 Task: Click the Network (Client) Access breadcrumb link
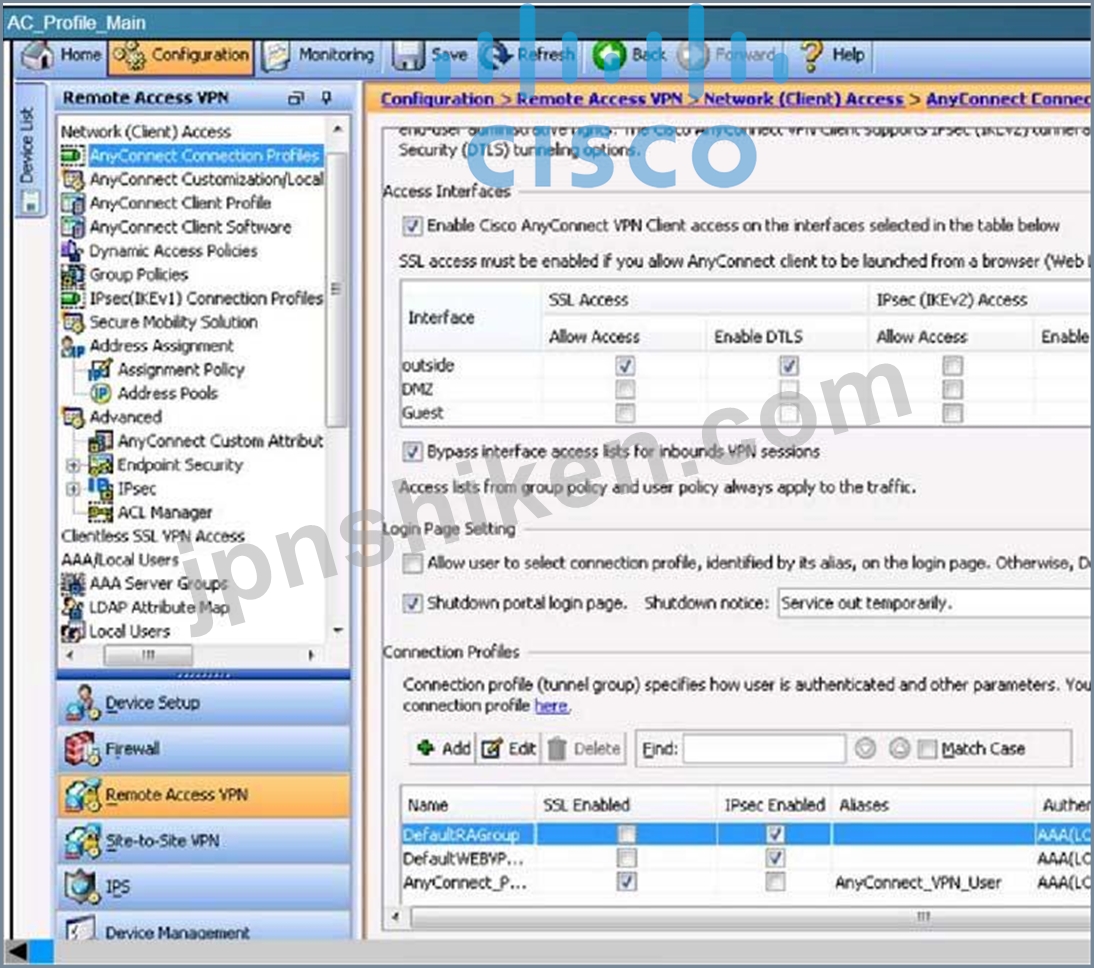point(803,99)
